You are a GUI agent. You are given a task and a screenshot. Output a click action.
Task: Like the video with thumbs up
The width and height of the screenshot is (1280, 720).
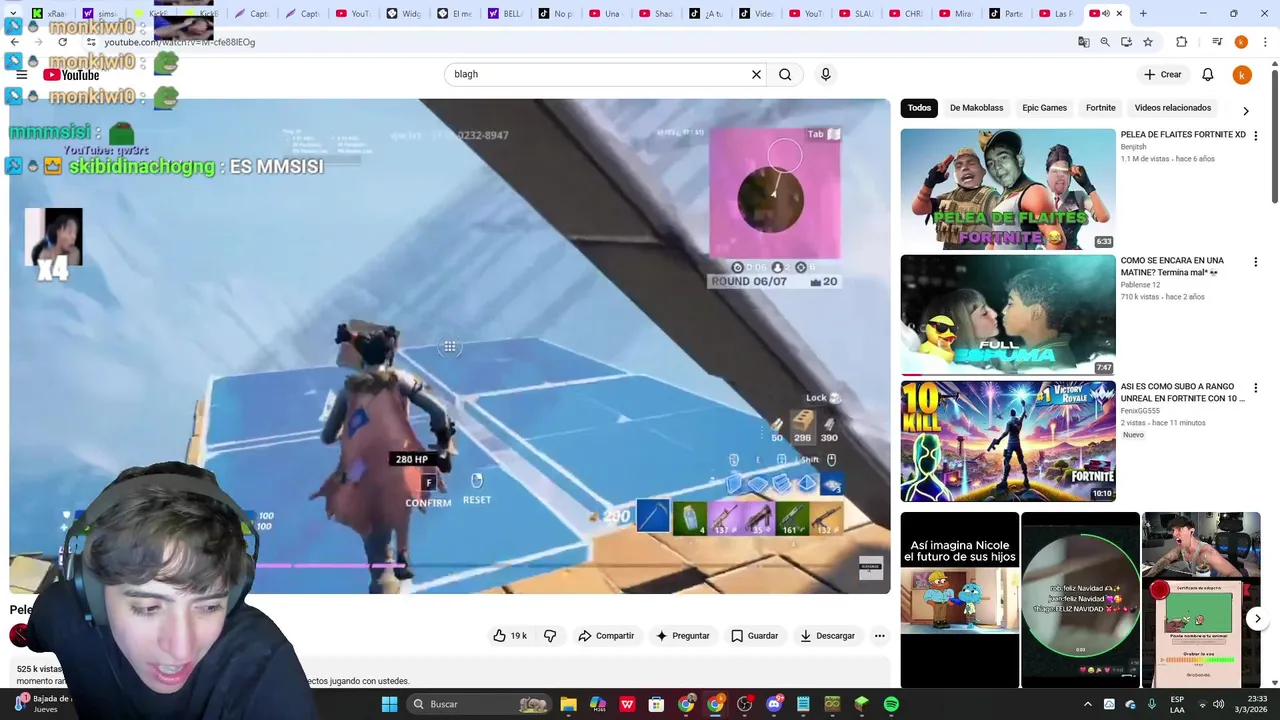510,636
